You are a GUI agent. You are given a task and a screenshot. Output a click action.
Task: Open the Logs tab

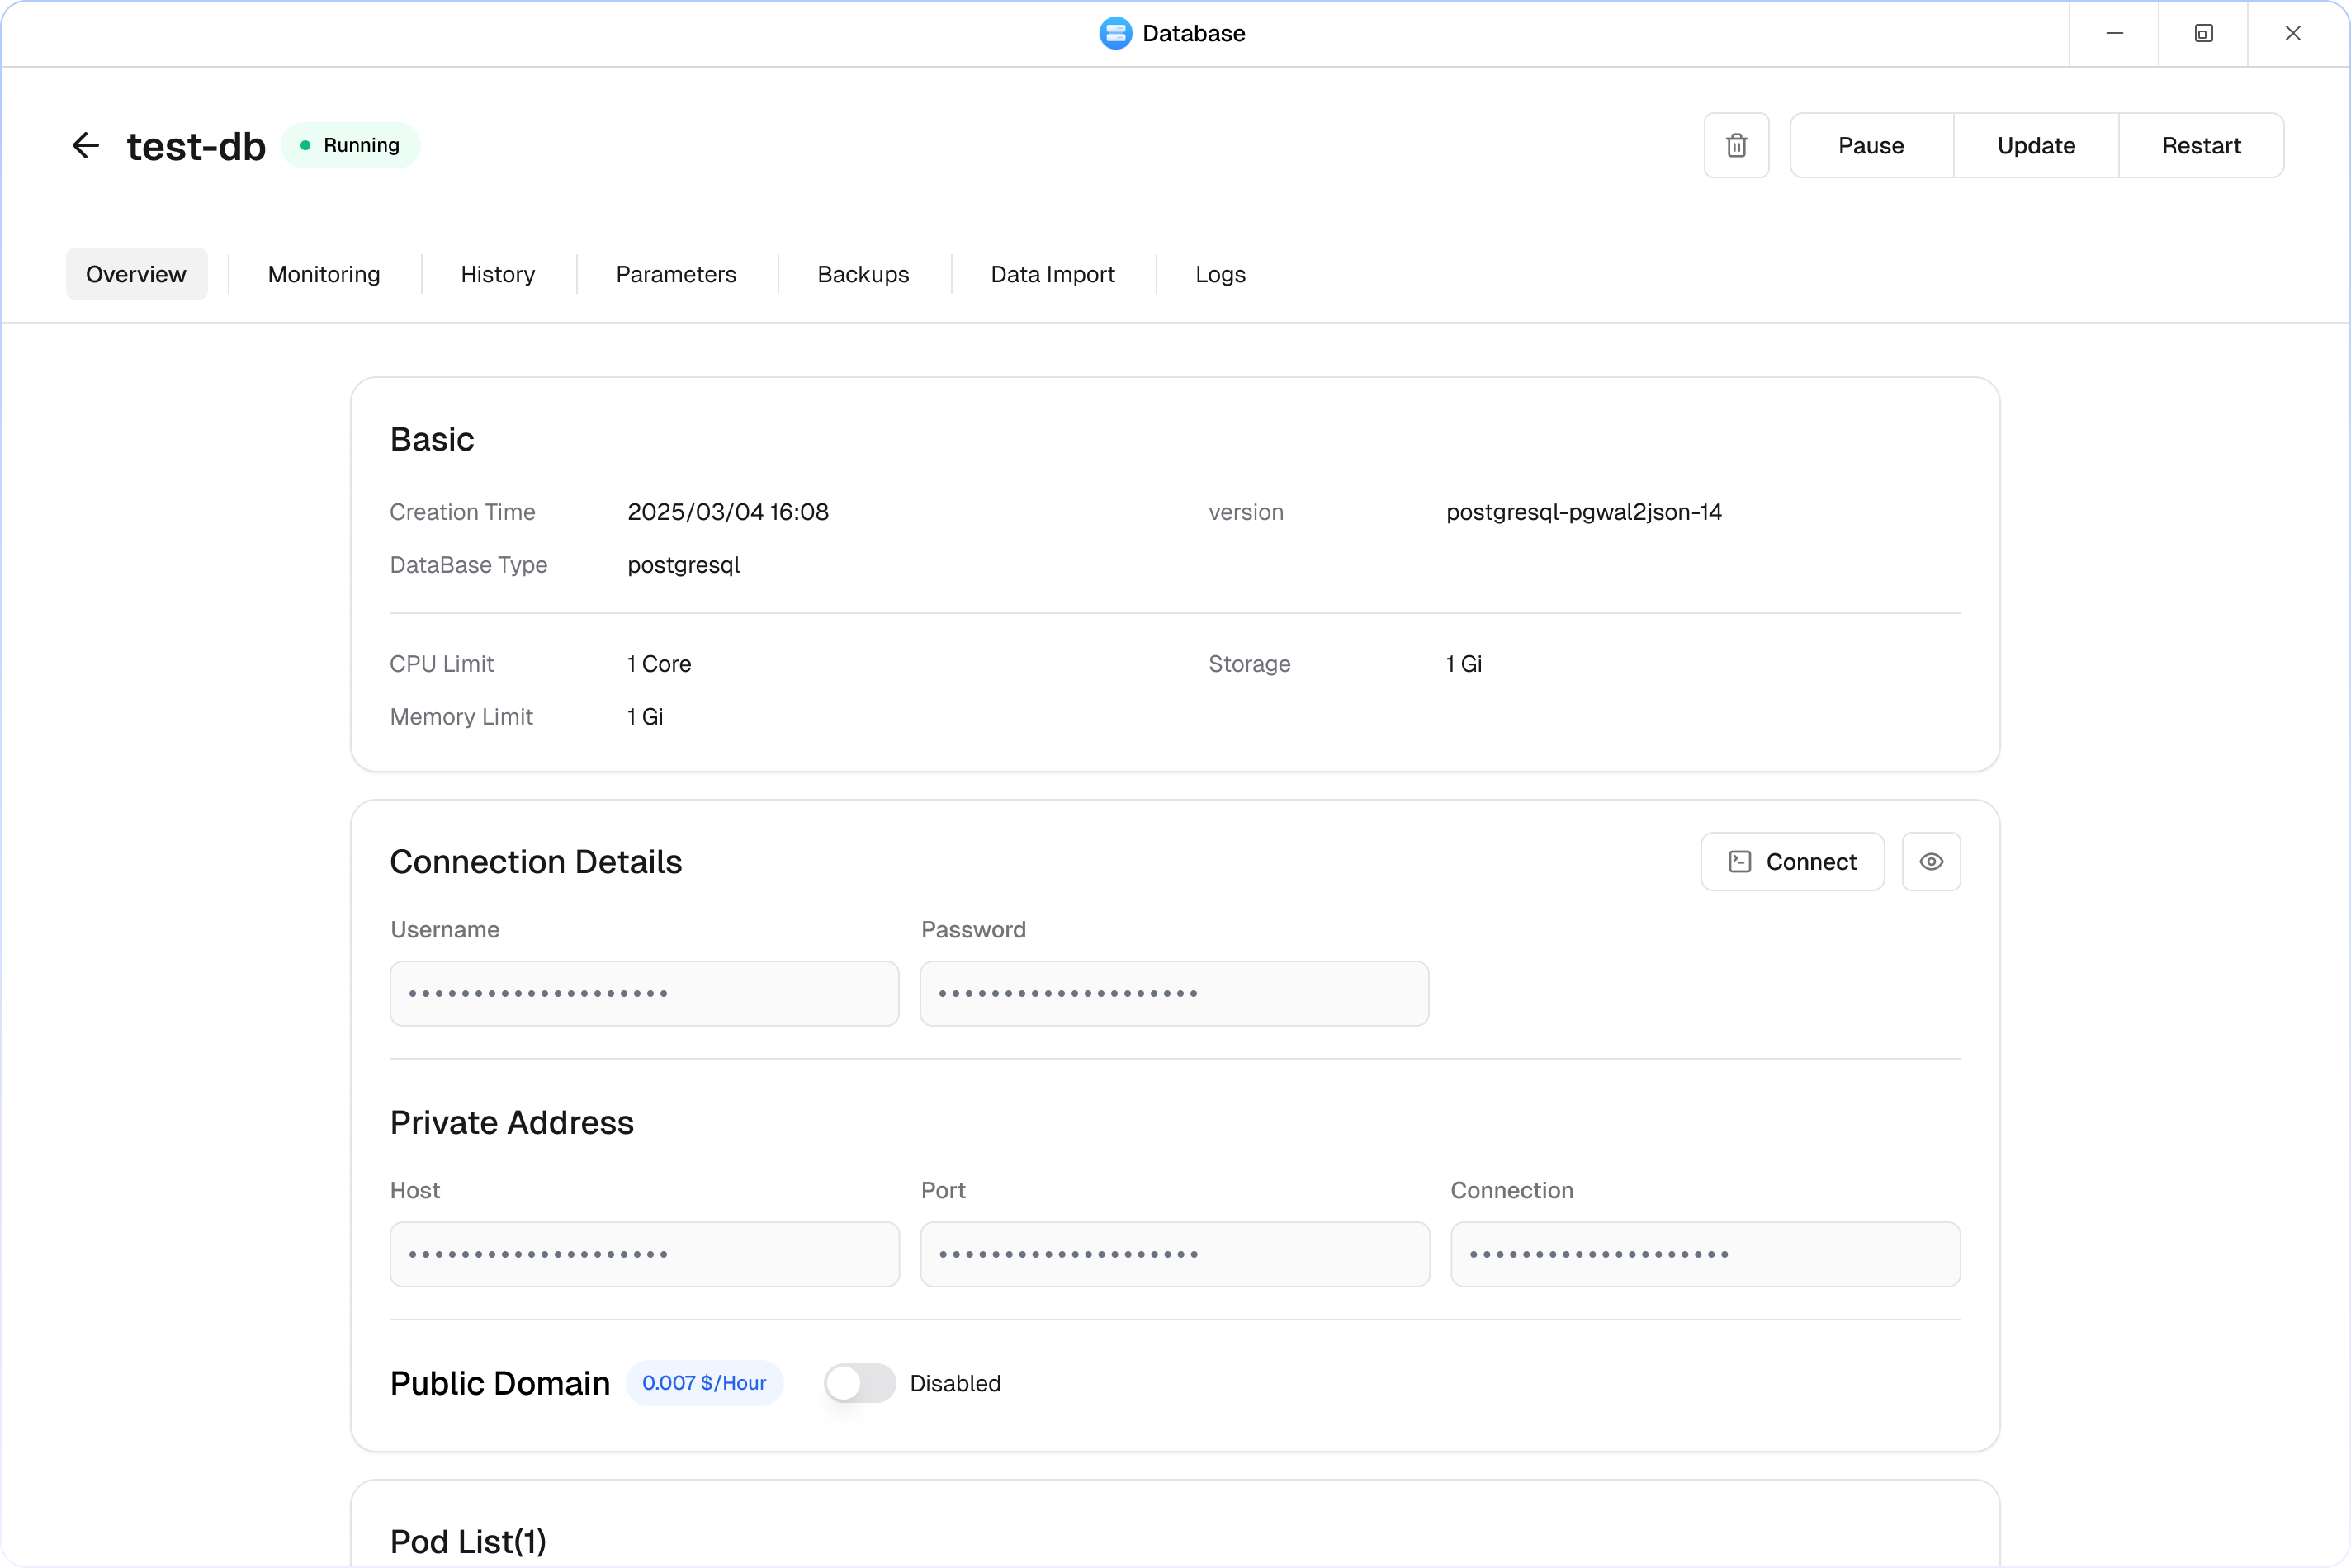pos(1220,274)
